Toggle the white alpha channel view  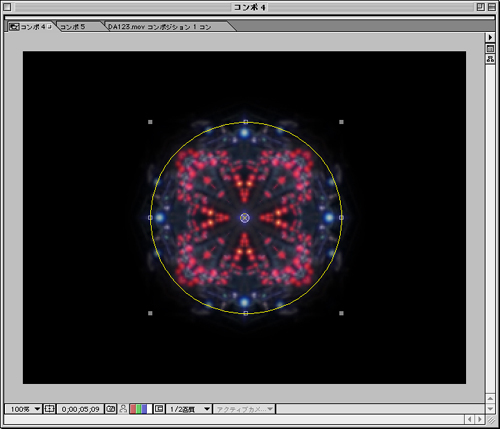pos(149,409)
